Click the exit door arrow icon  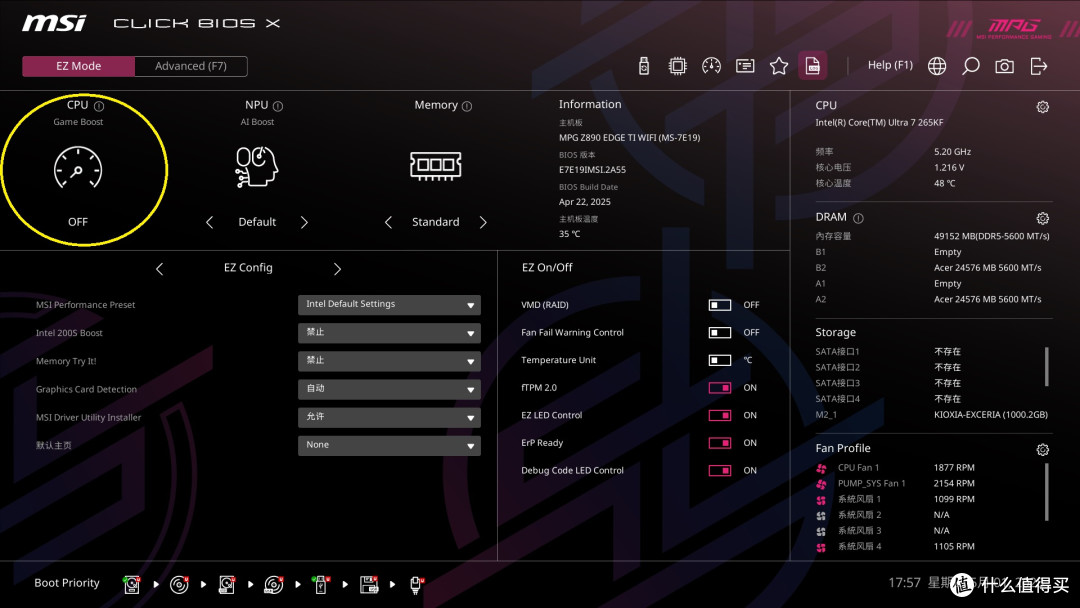(1039, 66)
